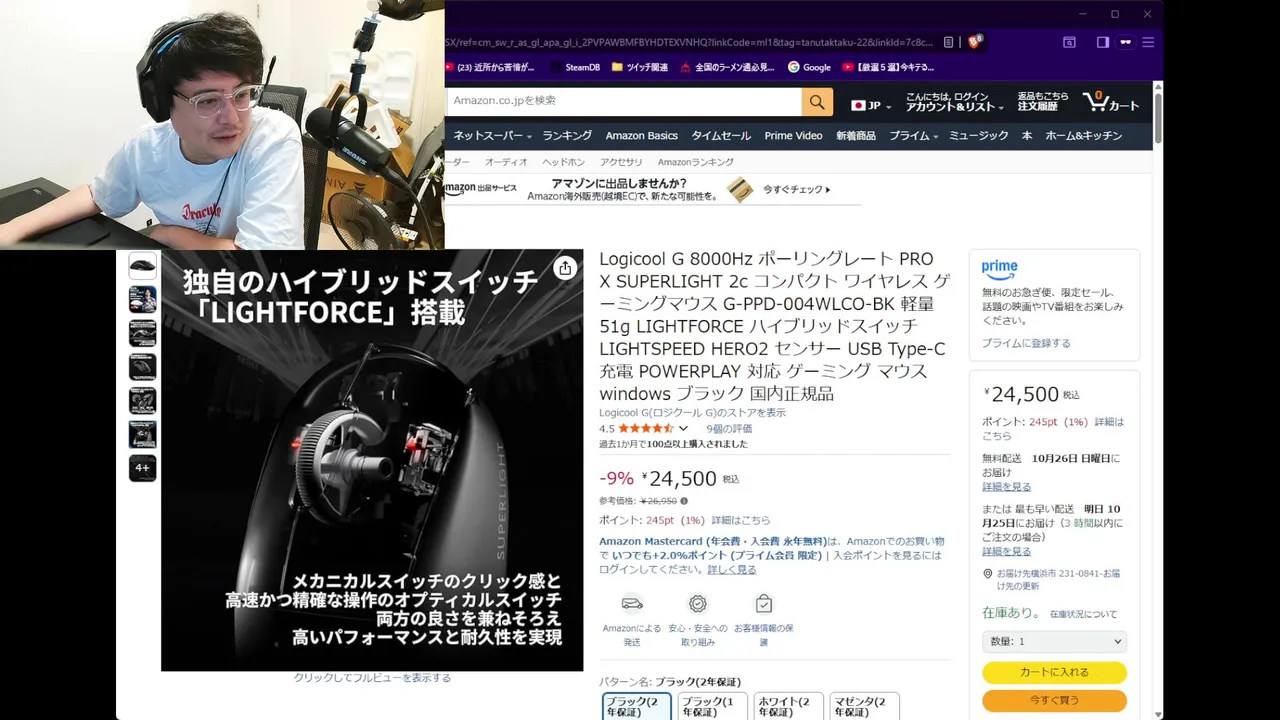The height and width of the screenshot is (720, 1280).
Task: Click the Amazon shipping truck icon
Action: coord(632,603)
